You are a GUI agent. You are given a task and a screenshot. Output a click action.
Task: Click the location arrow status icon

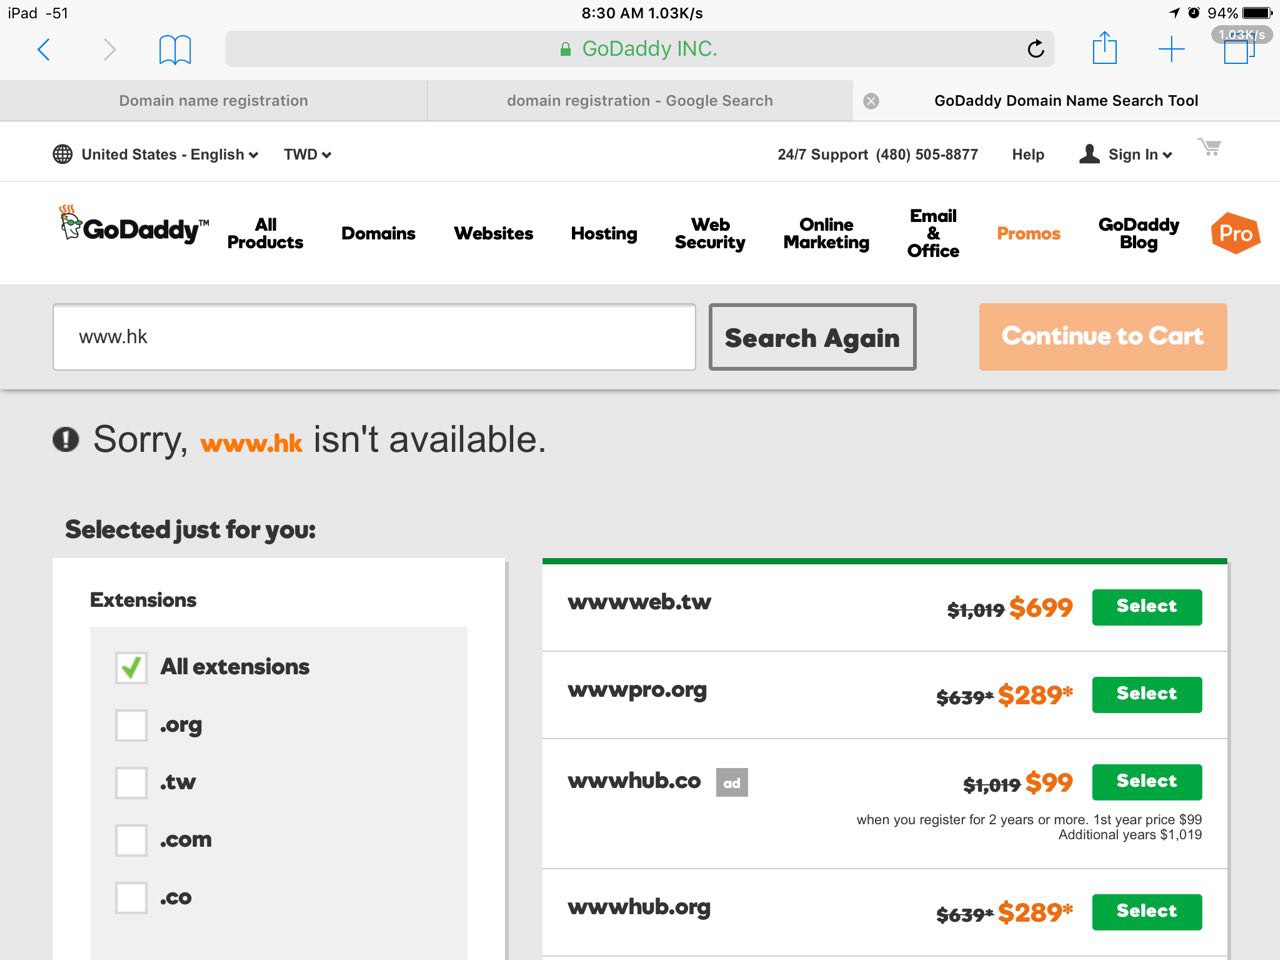[x=1174, y=13]
